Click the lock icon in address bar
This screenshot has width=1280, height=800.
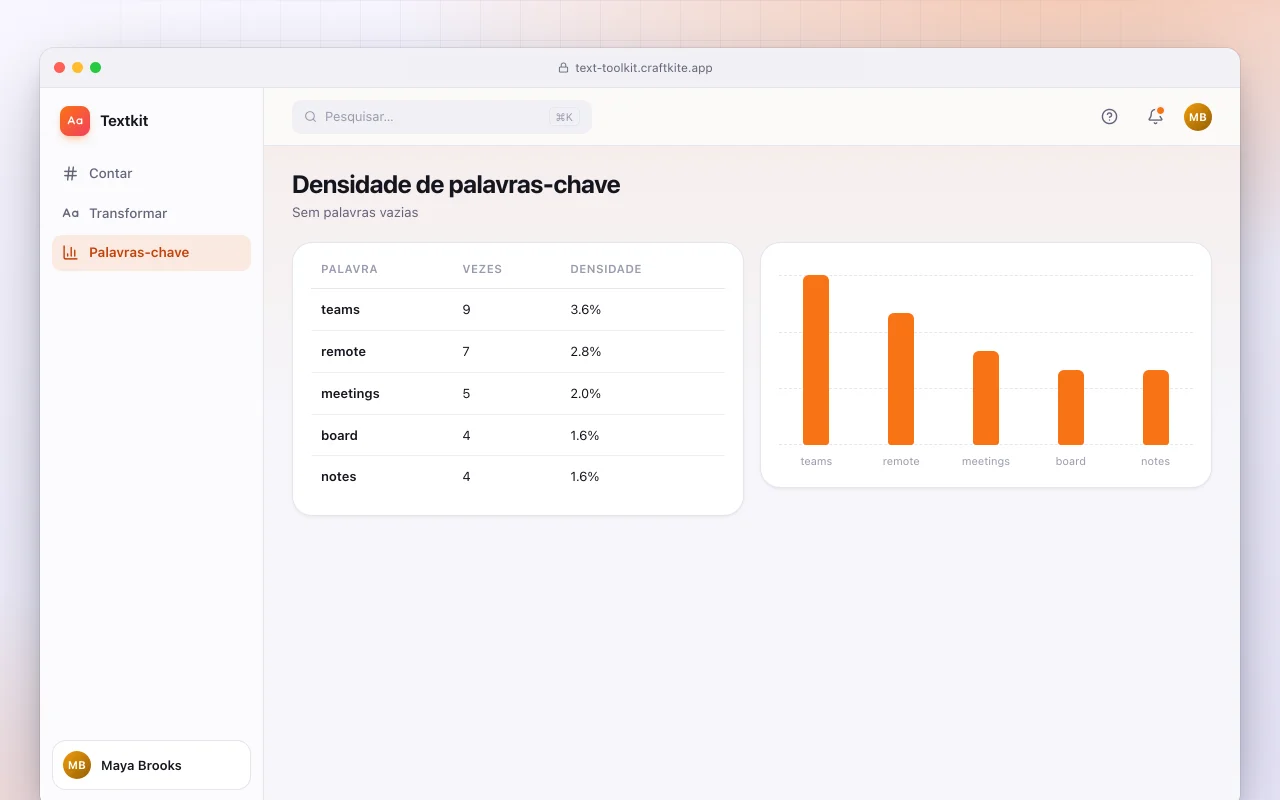pos(563,68)
